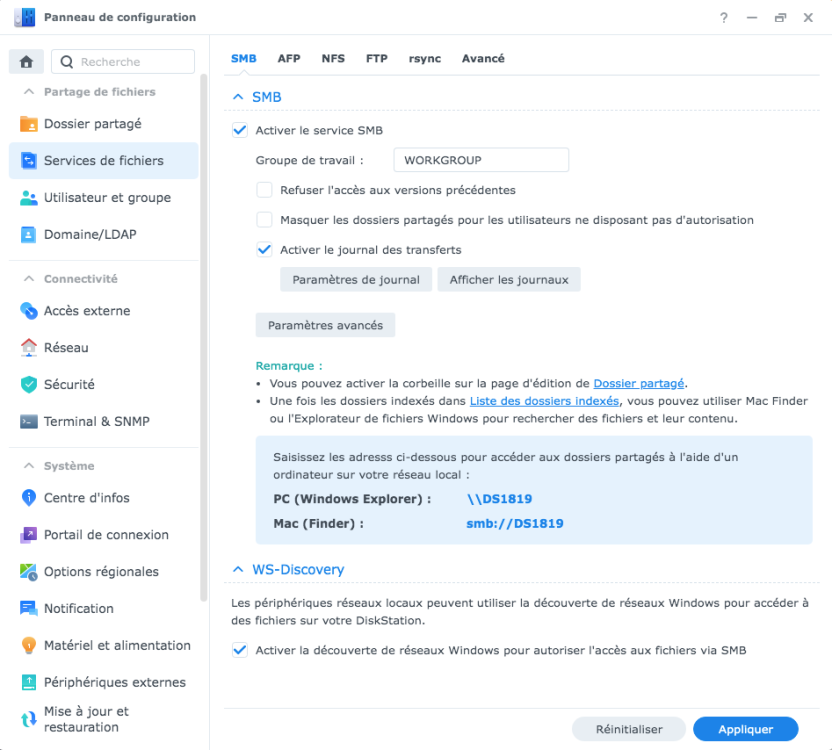Open Utilisateur et groupe icon
Screen dimensions: 832x750
[x=29, y=197]
